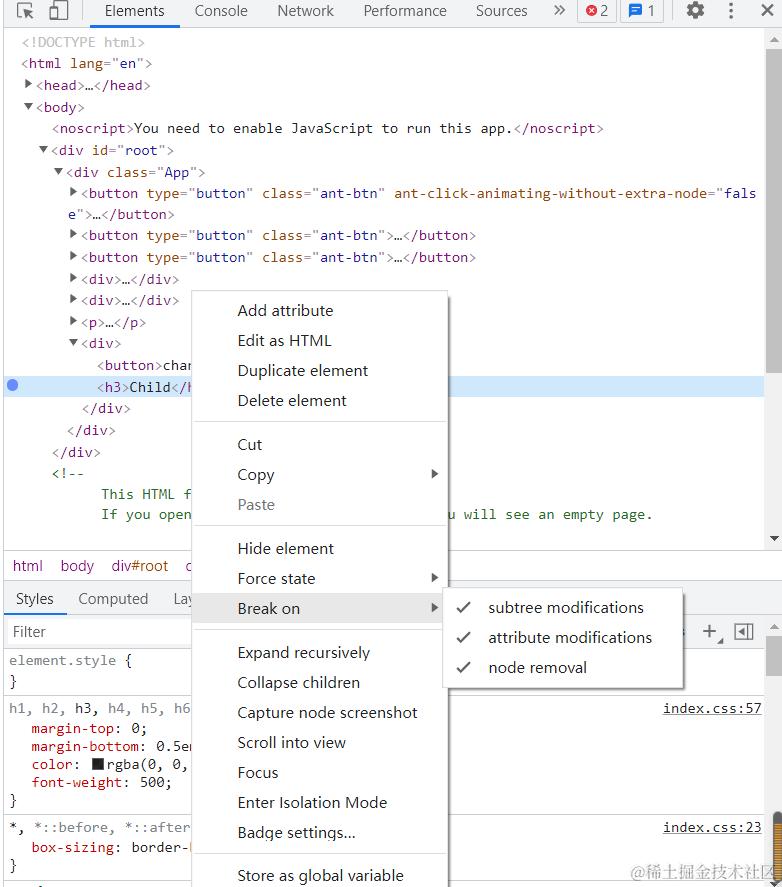Open the Computed pane tab

click(x=113, y=598)
